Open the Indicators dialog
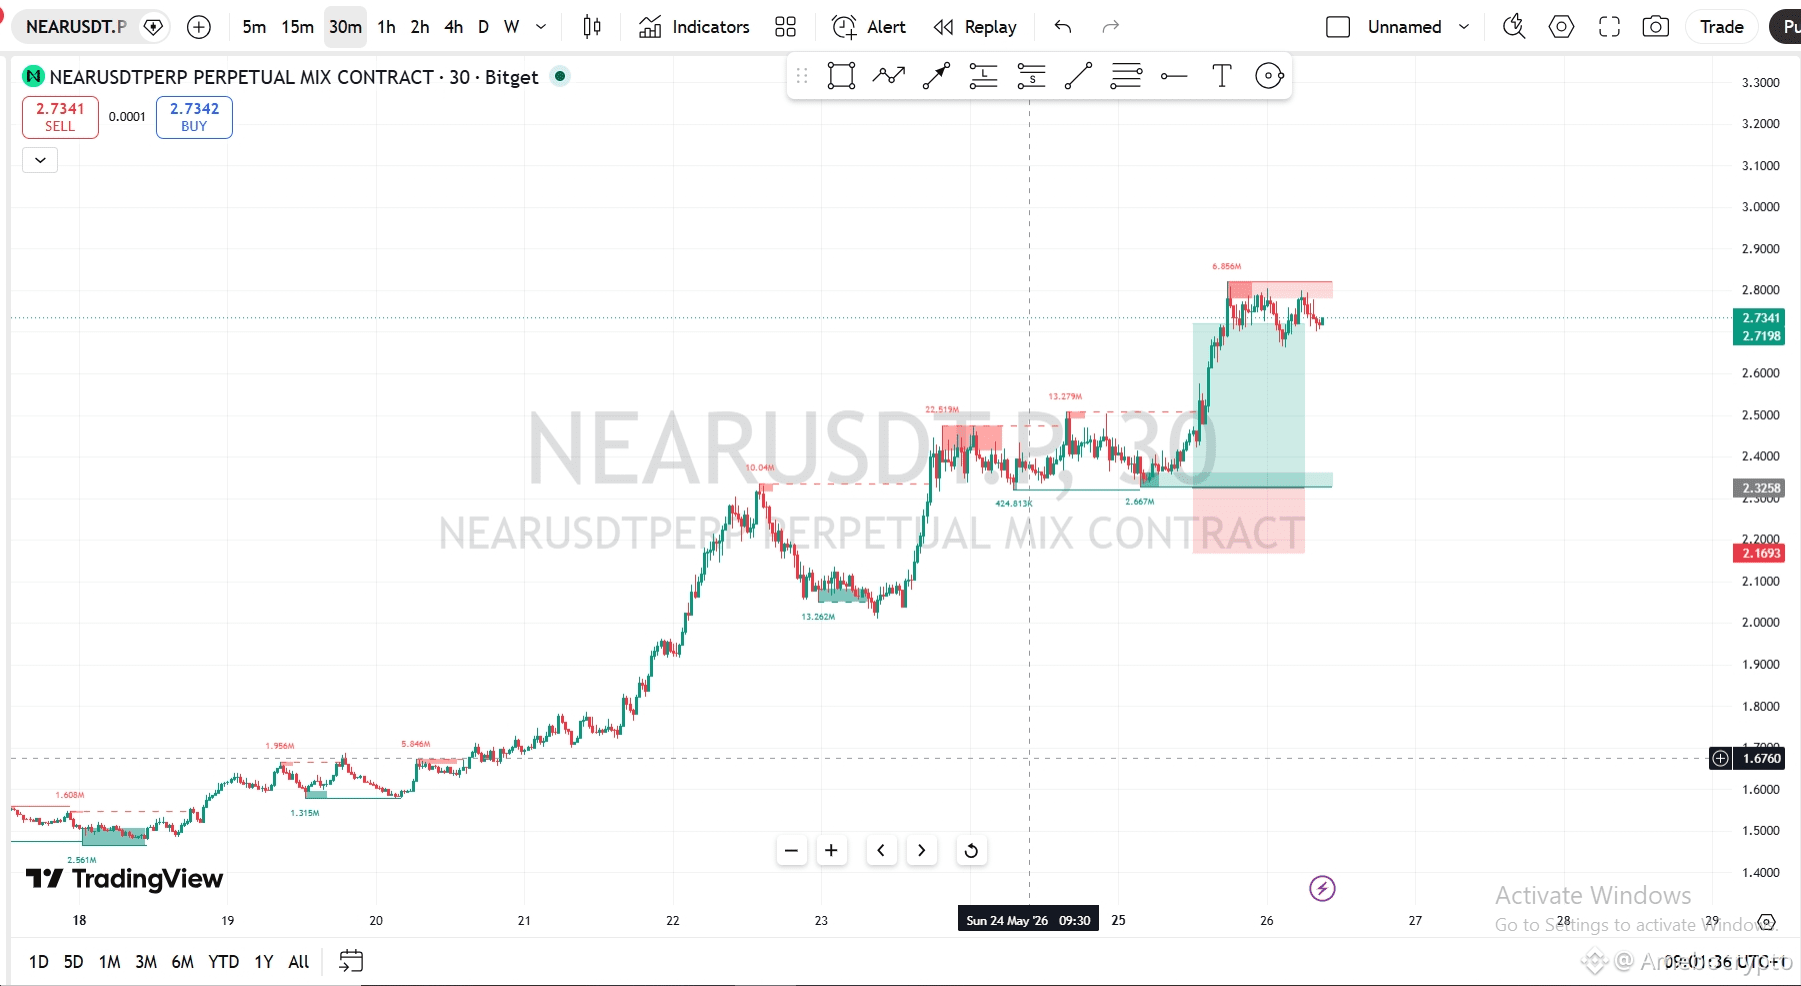Viewport: 1801px width, 986px height. pos(694,27)
